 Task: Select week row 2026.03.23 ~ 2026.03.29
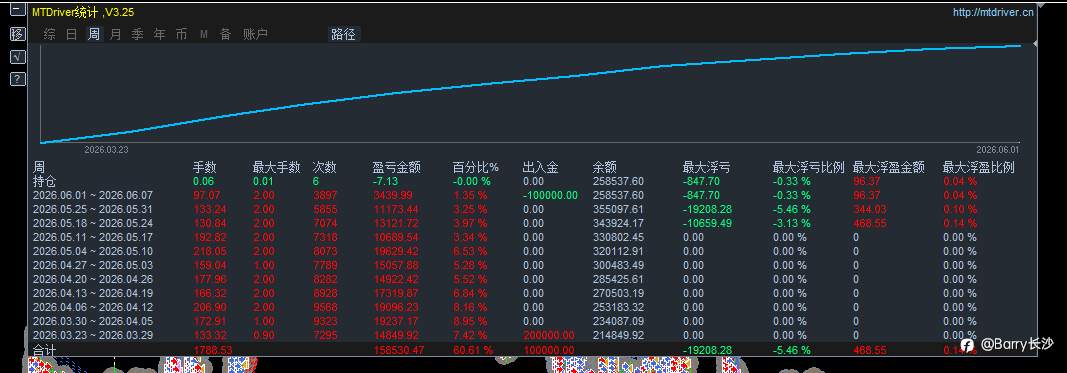(93, 336)
